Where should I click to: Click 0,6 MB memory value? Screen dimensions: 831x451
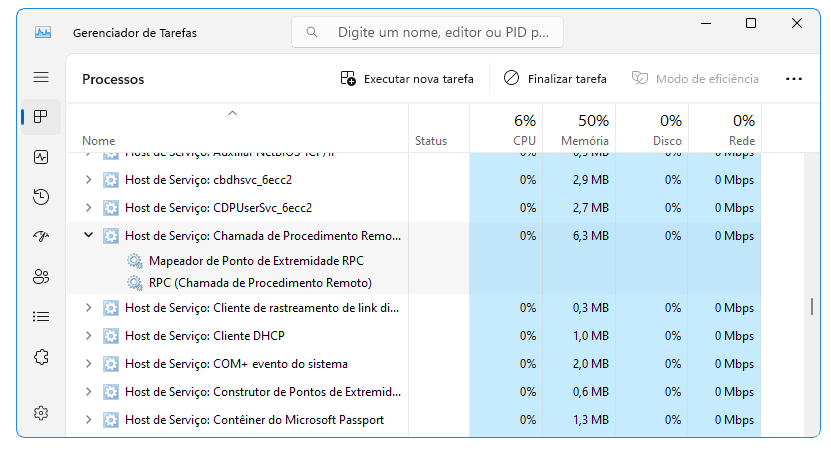point(590,392)
